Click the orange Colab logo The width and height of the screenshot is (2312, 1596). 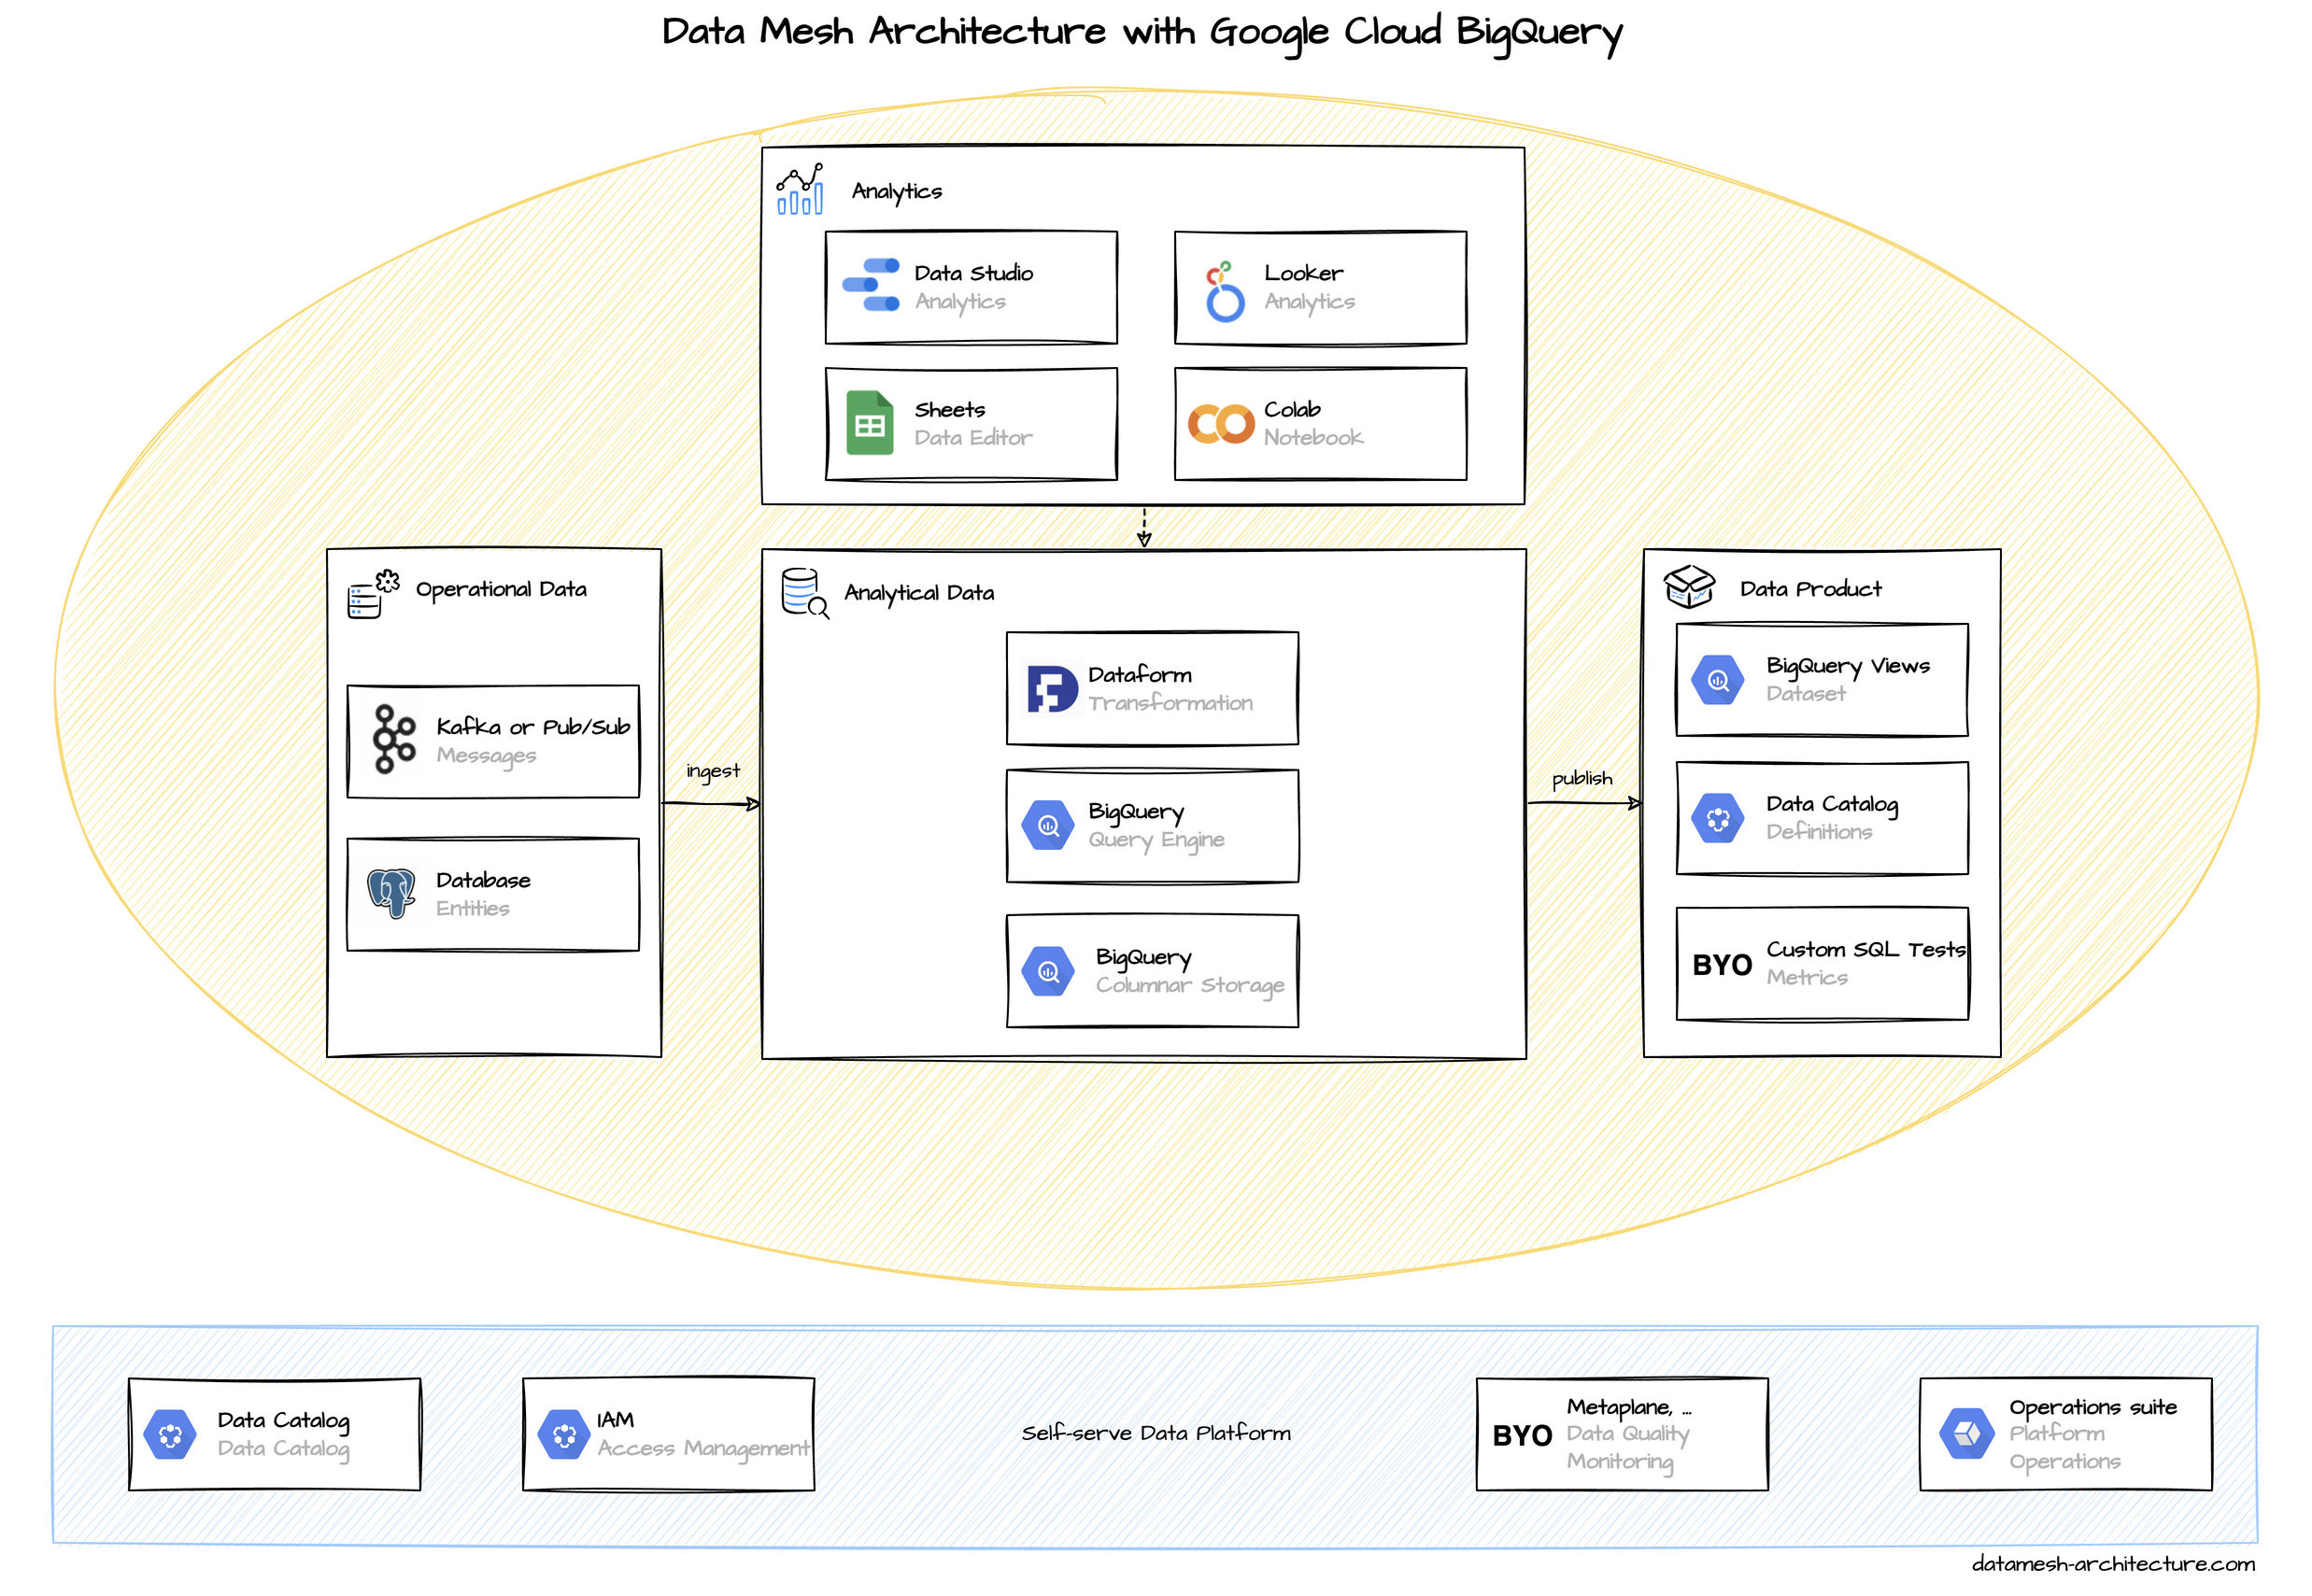pos(1220,424)
